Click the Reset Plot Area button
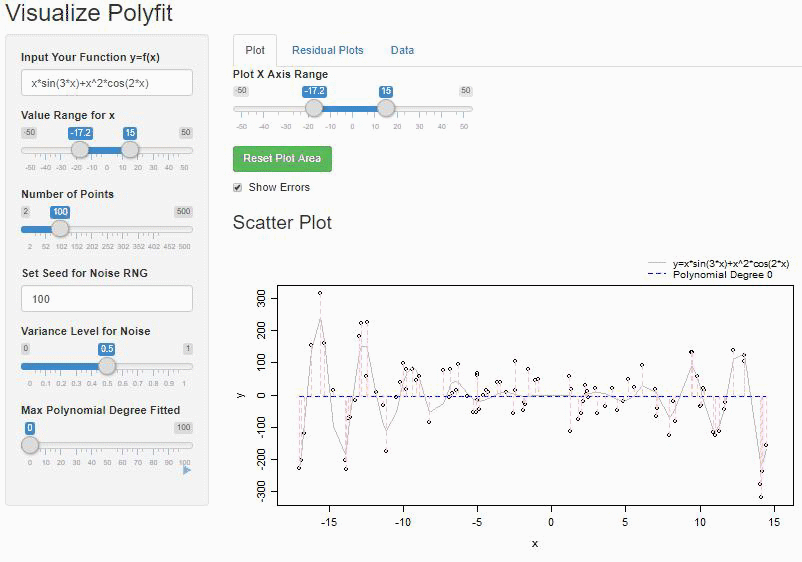 [x=282, y=159]
